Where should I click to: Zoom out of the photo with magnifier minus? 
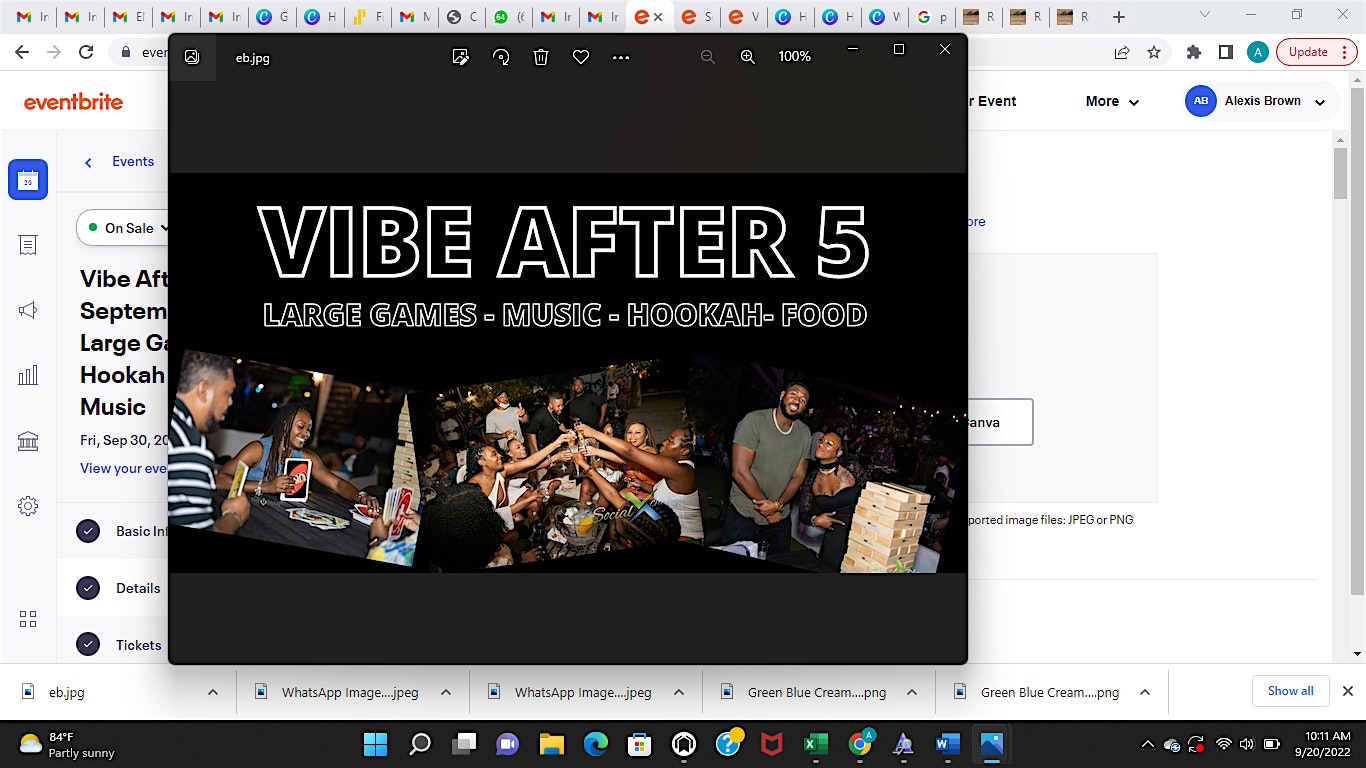coord(708,57)
